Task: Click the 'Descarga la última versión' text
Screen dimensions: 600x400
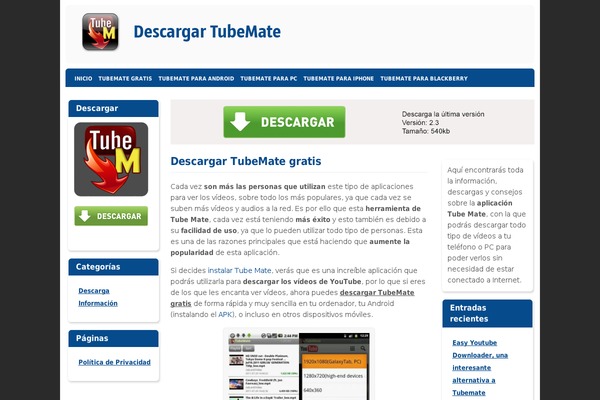Action: point(443,114)
